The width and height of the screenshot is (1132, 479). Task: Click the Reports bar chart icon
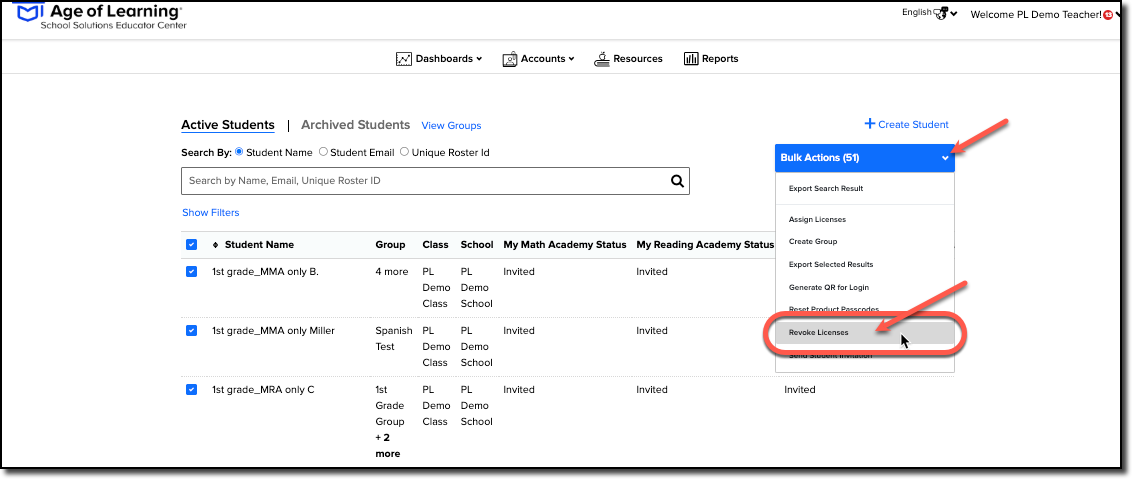[691, 59]
